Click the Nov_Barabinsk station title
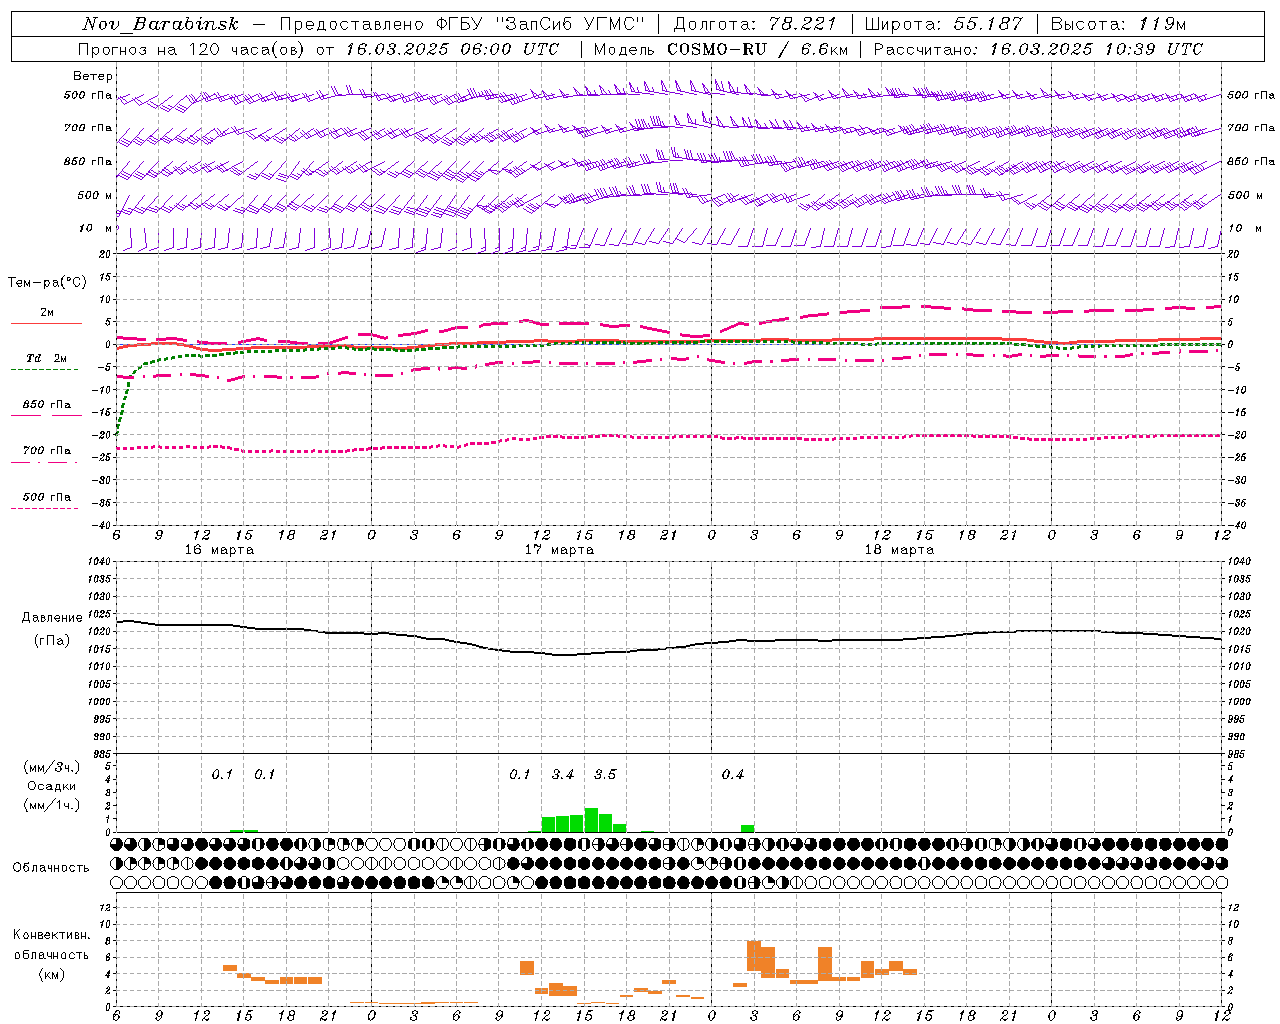Viewport: 1280px width, 1024px height. click(160, 24)
